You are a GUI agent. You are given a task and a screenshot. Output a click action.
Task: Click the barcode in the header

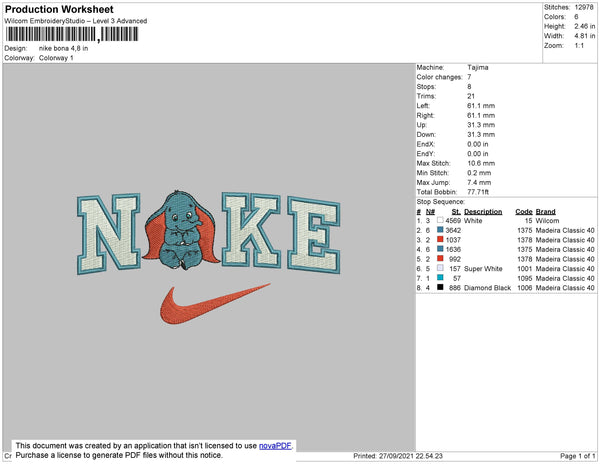[72, 34]
